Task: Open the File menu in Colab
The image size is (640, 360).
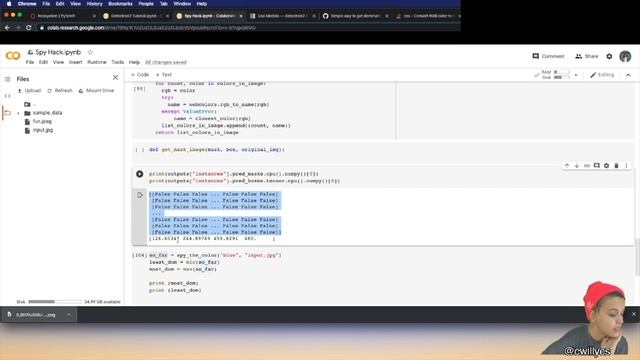Action: pyautogui.click(x=30, y=62)
